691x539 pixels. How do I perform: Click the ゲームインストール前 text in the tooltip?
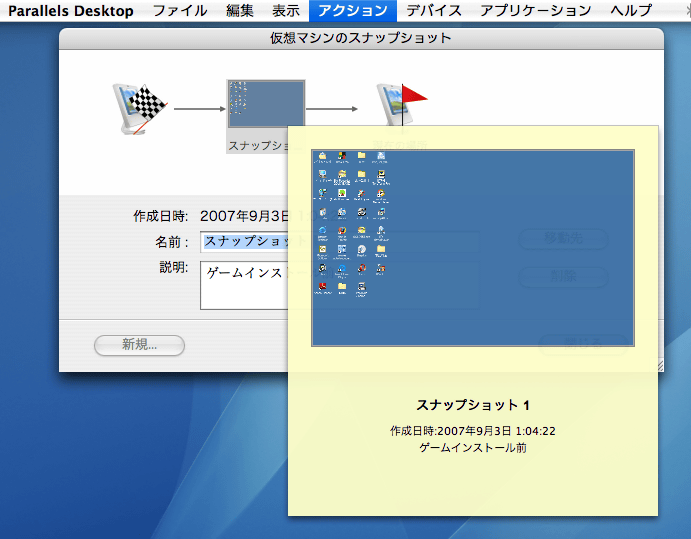pyautogui.click(x=473, y=448)
